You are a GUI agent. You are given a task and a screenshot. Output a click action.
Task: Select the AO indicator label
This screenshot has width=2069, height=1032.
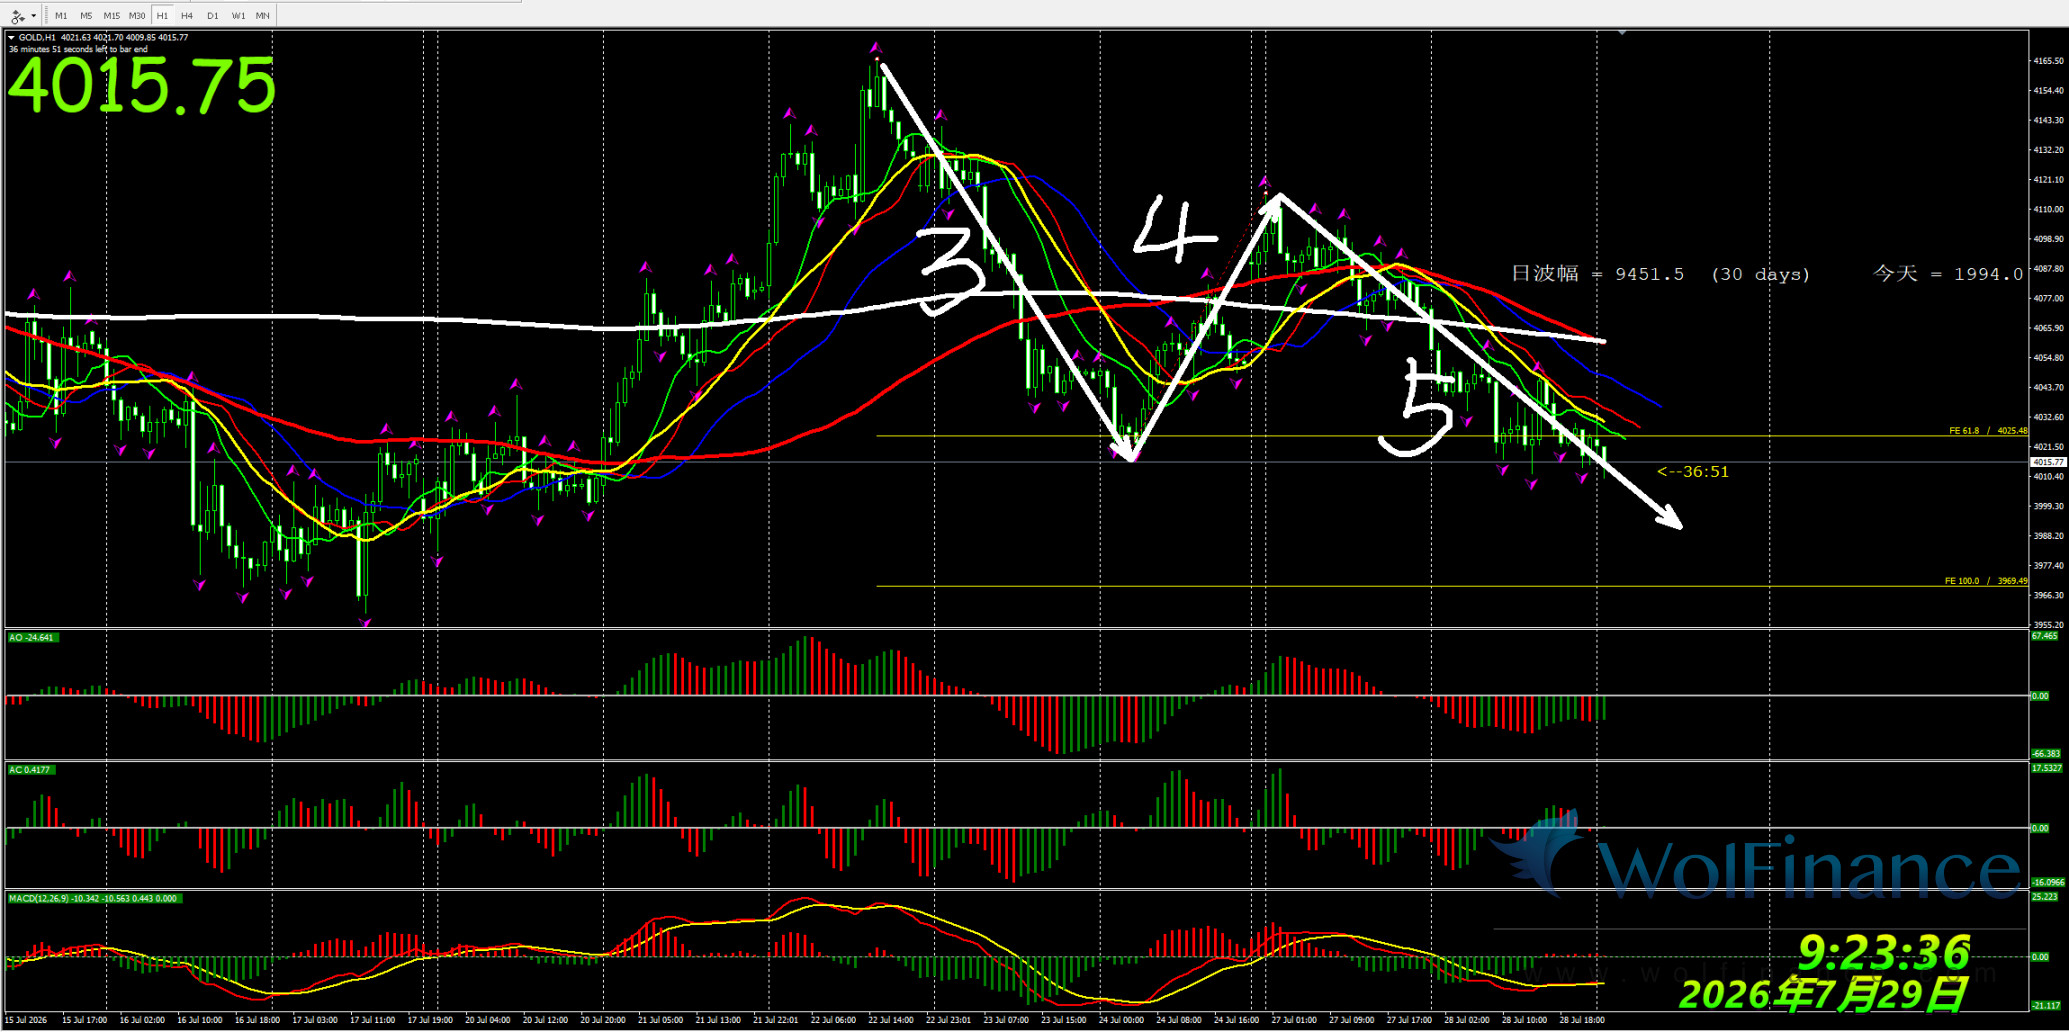pyautogui.click(x=32, y=637)
